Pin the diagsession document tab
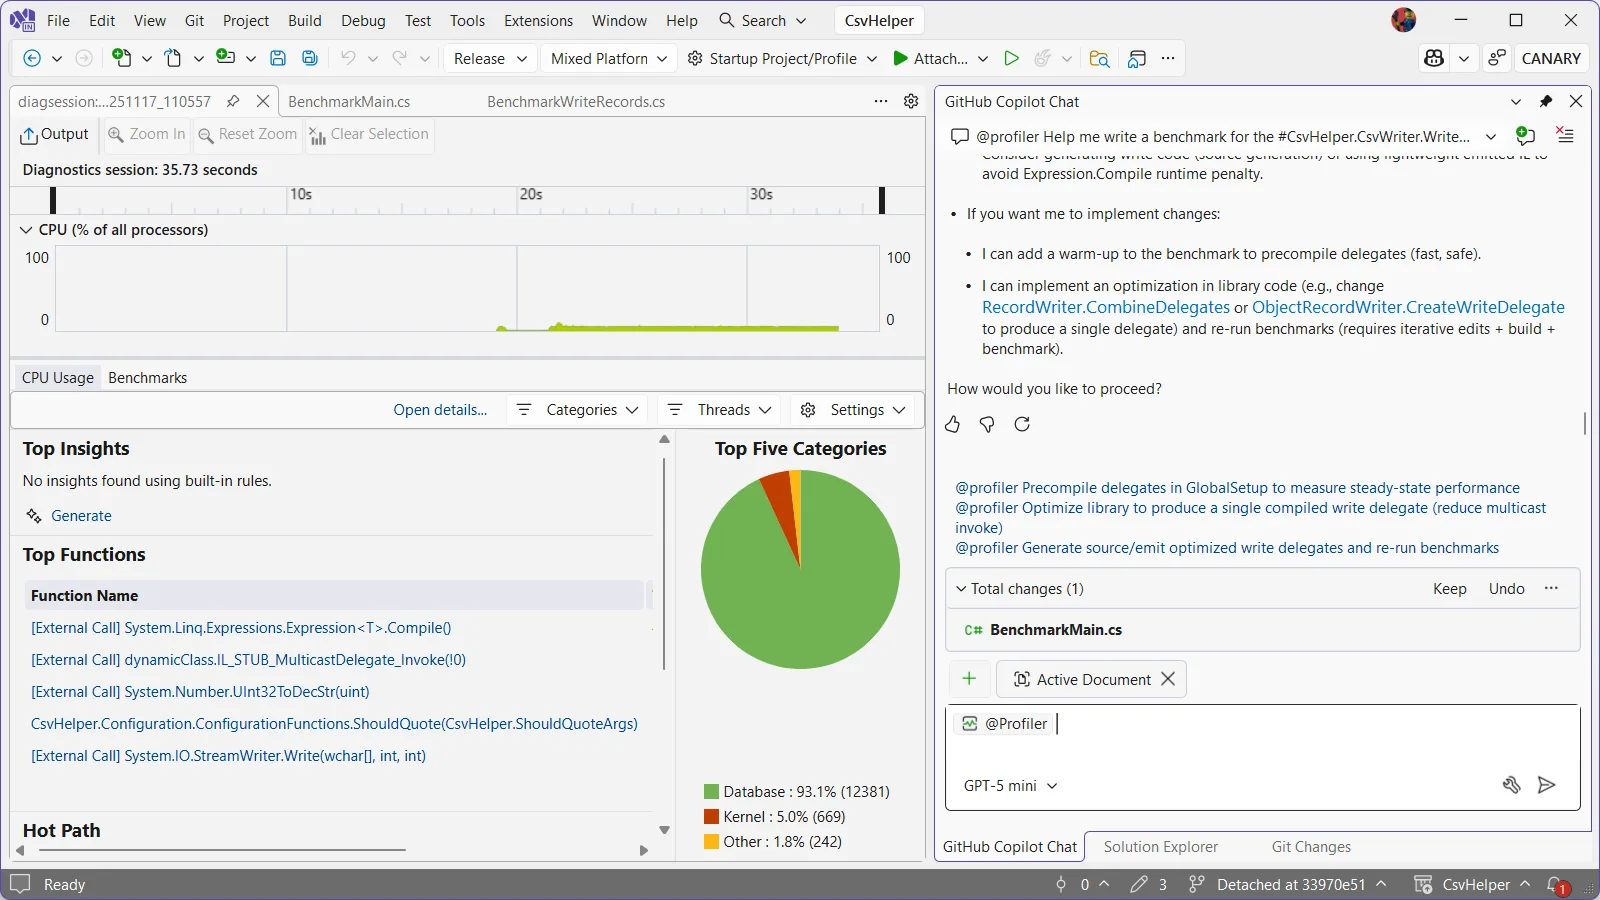The image size is (1600, 900). [x=233, y=101]
